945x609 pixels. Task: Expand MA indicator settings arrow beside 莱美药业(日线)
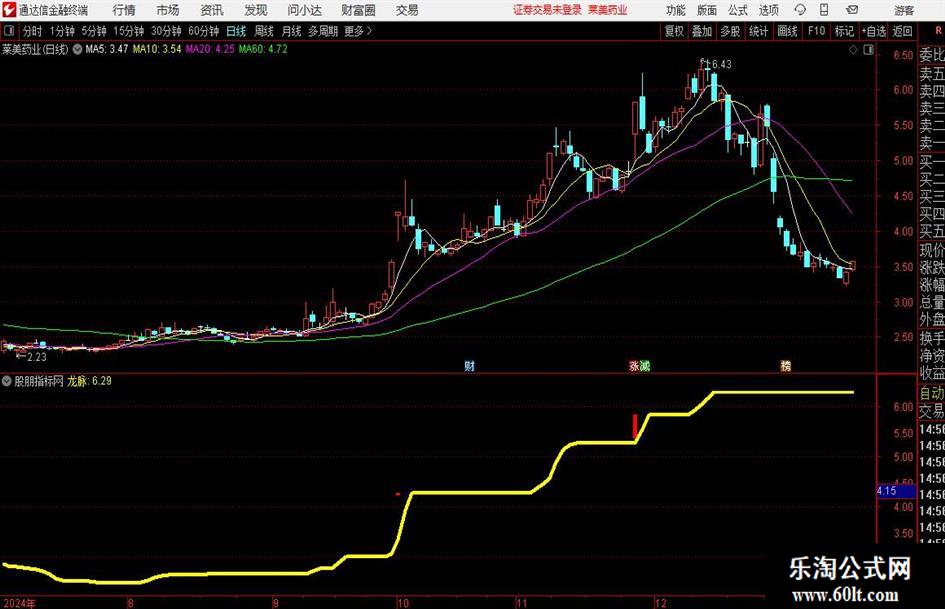[x=77, y=49]
